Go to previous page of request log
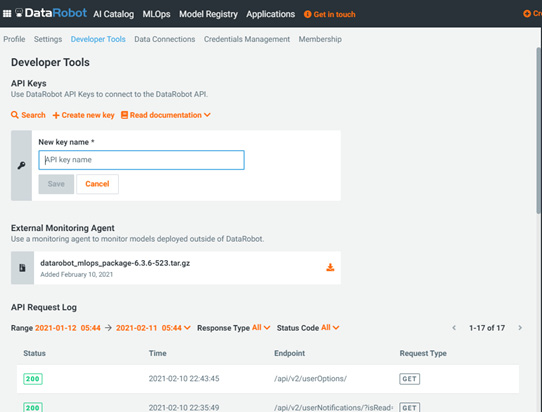Screen dimensions: 542x412 [x=454, y=328]
